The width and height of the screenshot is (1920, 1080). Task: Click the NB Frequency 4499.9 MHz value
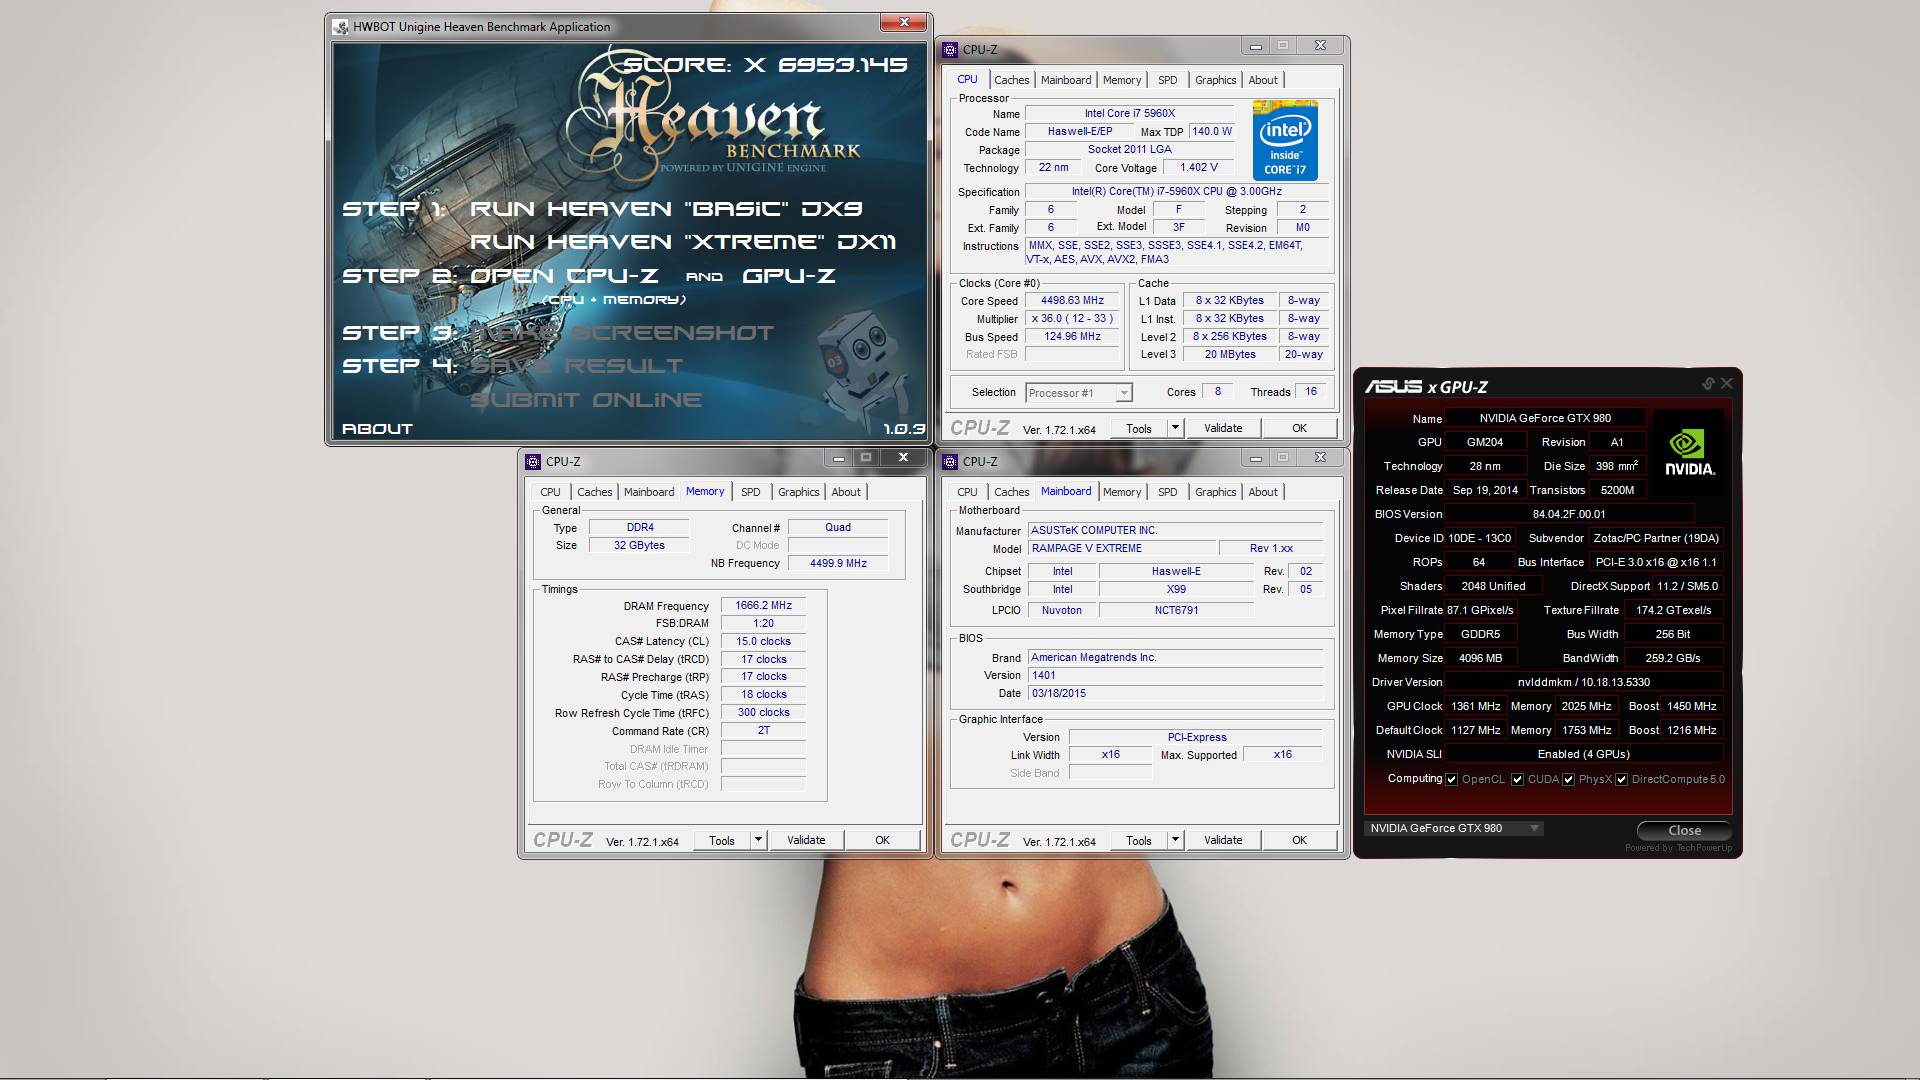(x=838, y=563)
